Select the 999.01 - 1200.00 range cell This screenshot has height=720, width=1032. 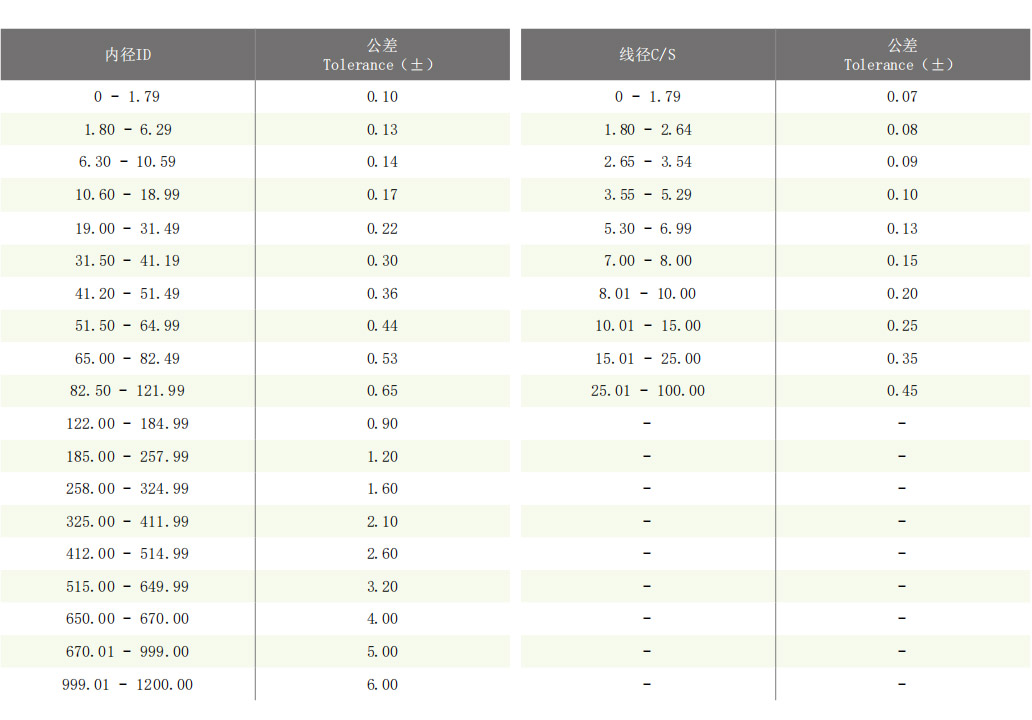[x=127, y=685]
